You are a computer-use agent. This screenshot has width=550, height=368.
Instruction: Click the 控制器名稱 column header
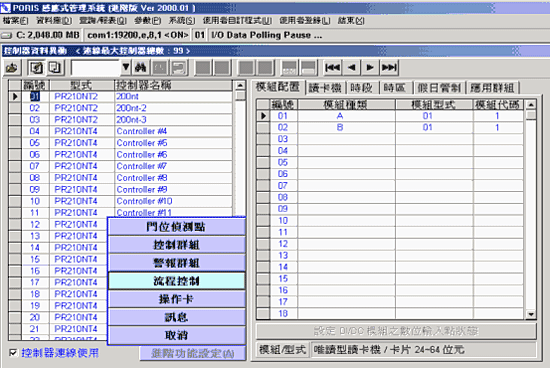pos(173,85)
